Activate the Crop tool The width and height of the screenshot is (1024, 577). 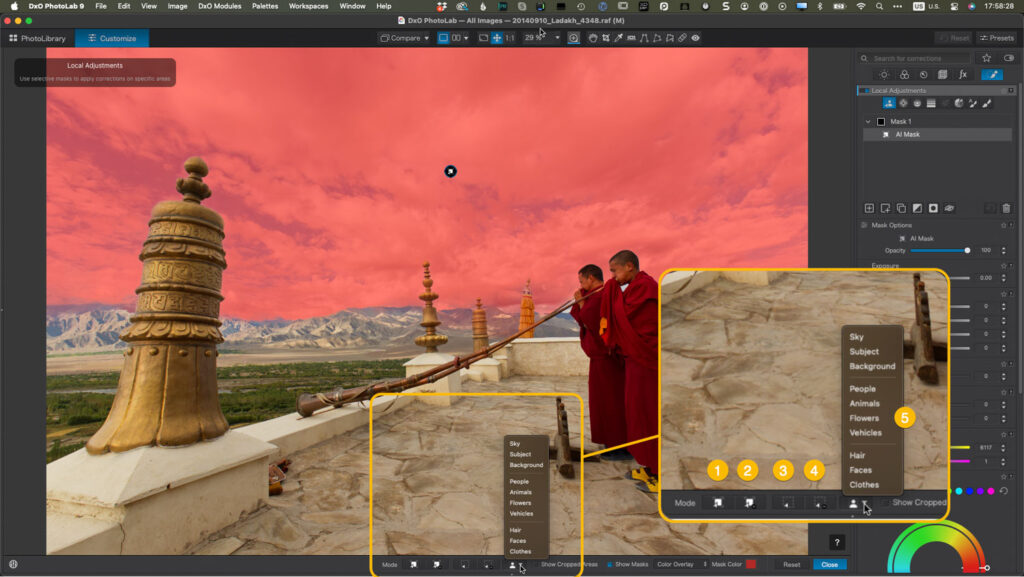tap(606, 38)
